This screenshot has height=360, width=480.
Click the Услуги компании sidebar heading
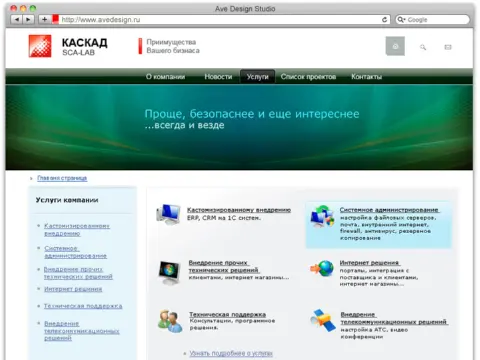point(67,200)
